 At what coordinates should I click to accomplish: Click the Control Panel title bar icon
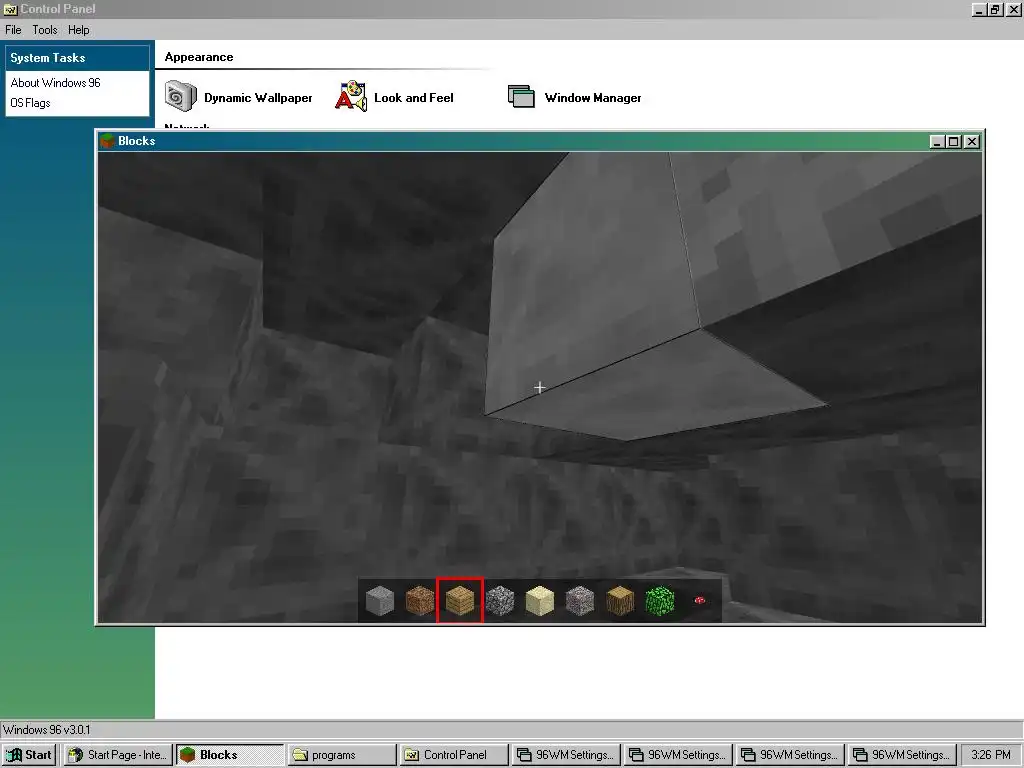(10, 8)
